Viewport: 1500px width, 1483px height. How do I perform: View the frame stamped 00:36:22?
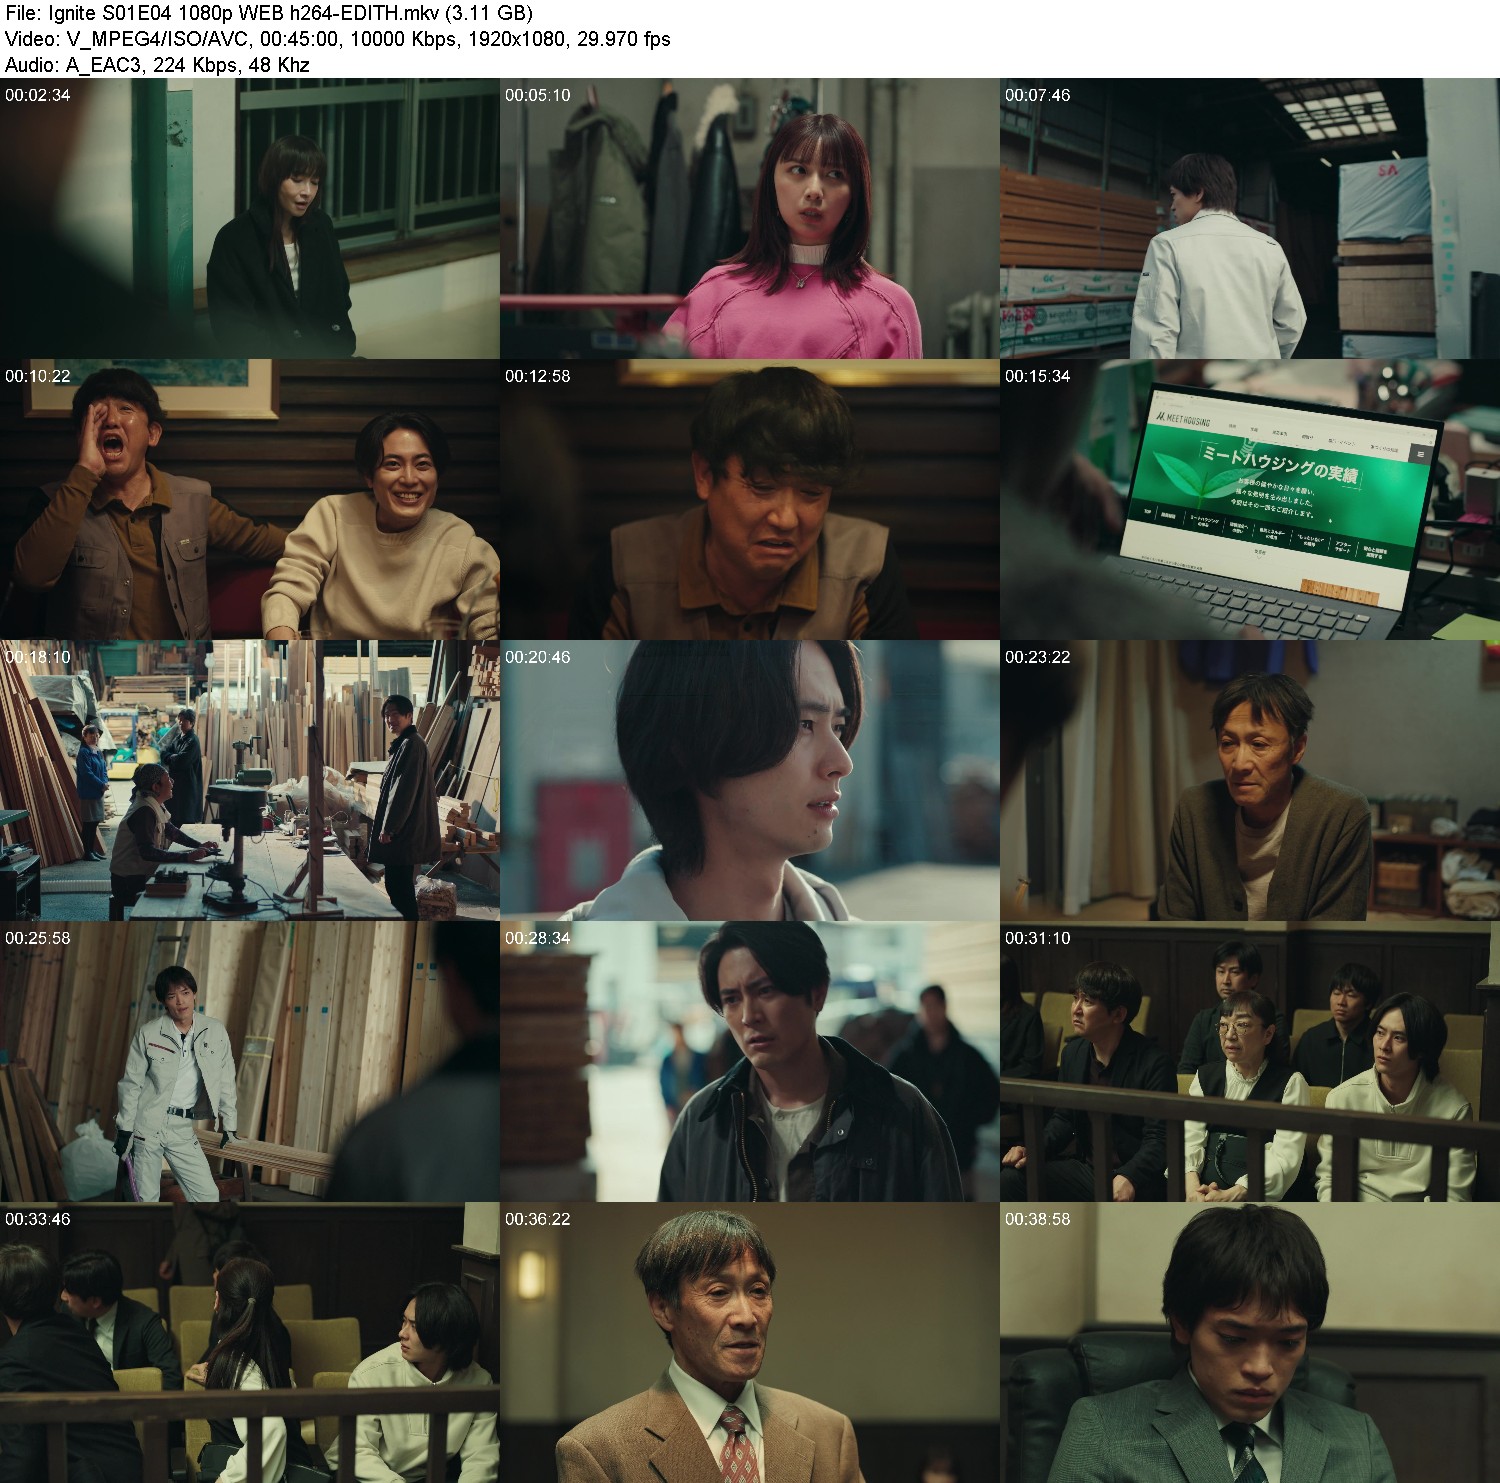tap(750, 1342)
